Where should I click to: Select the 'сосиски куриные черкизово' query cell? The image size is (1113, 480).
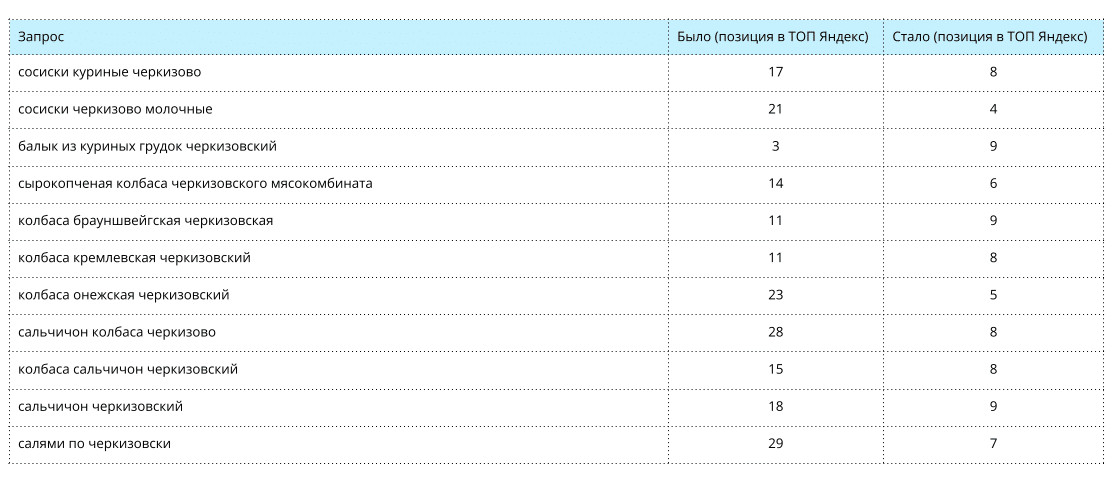116,72
